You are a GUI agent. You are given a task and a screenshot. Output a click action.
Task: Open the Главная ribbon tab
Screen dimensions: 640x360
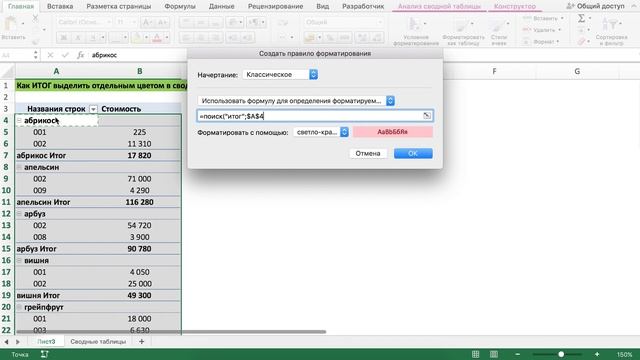pos(21,6)
